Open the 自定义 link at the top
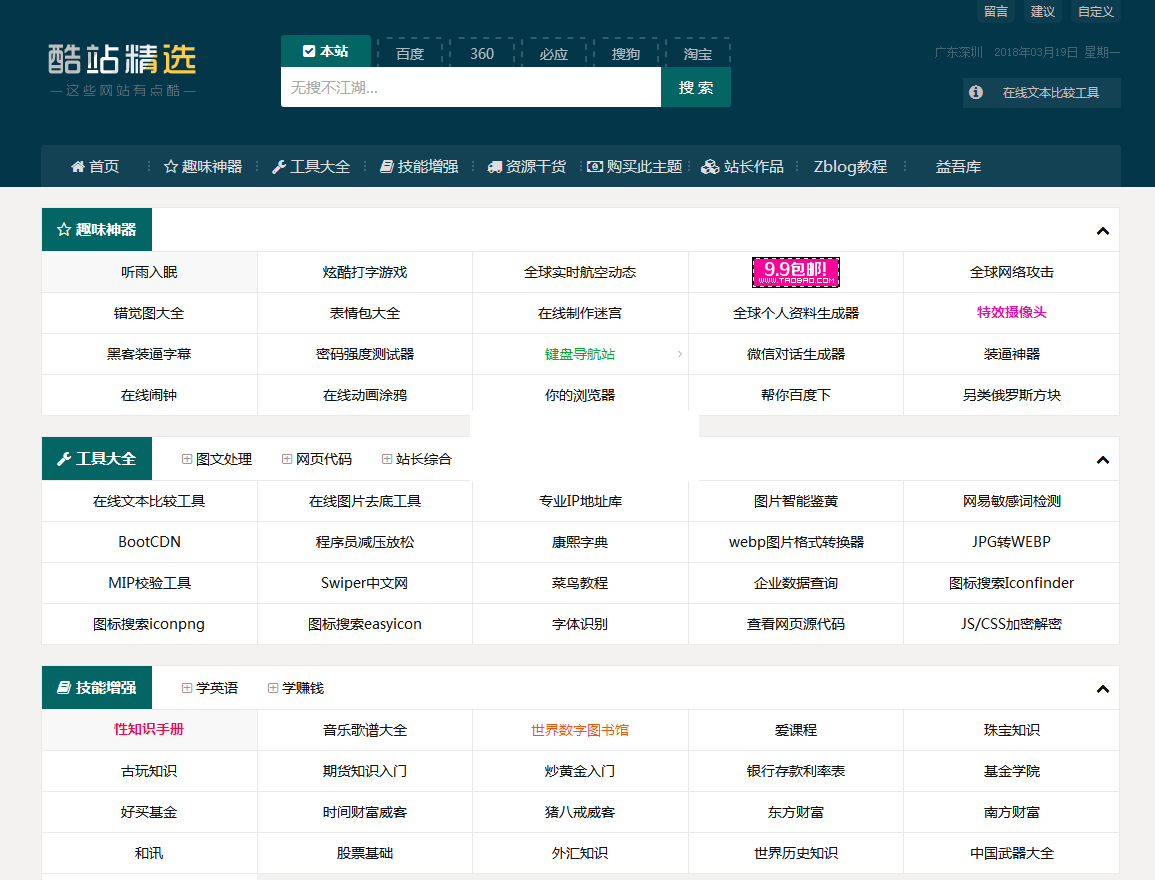The height and width of the screenshot is (880, 1155). pos(1095,11)
